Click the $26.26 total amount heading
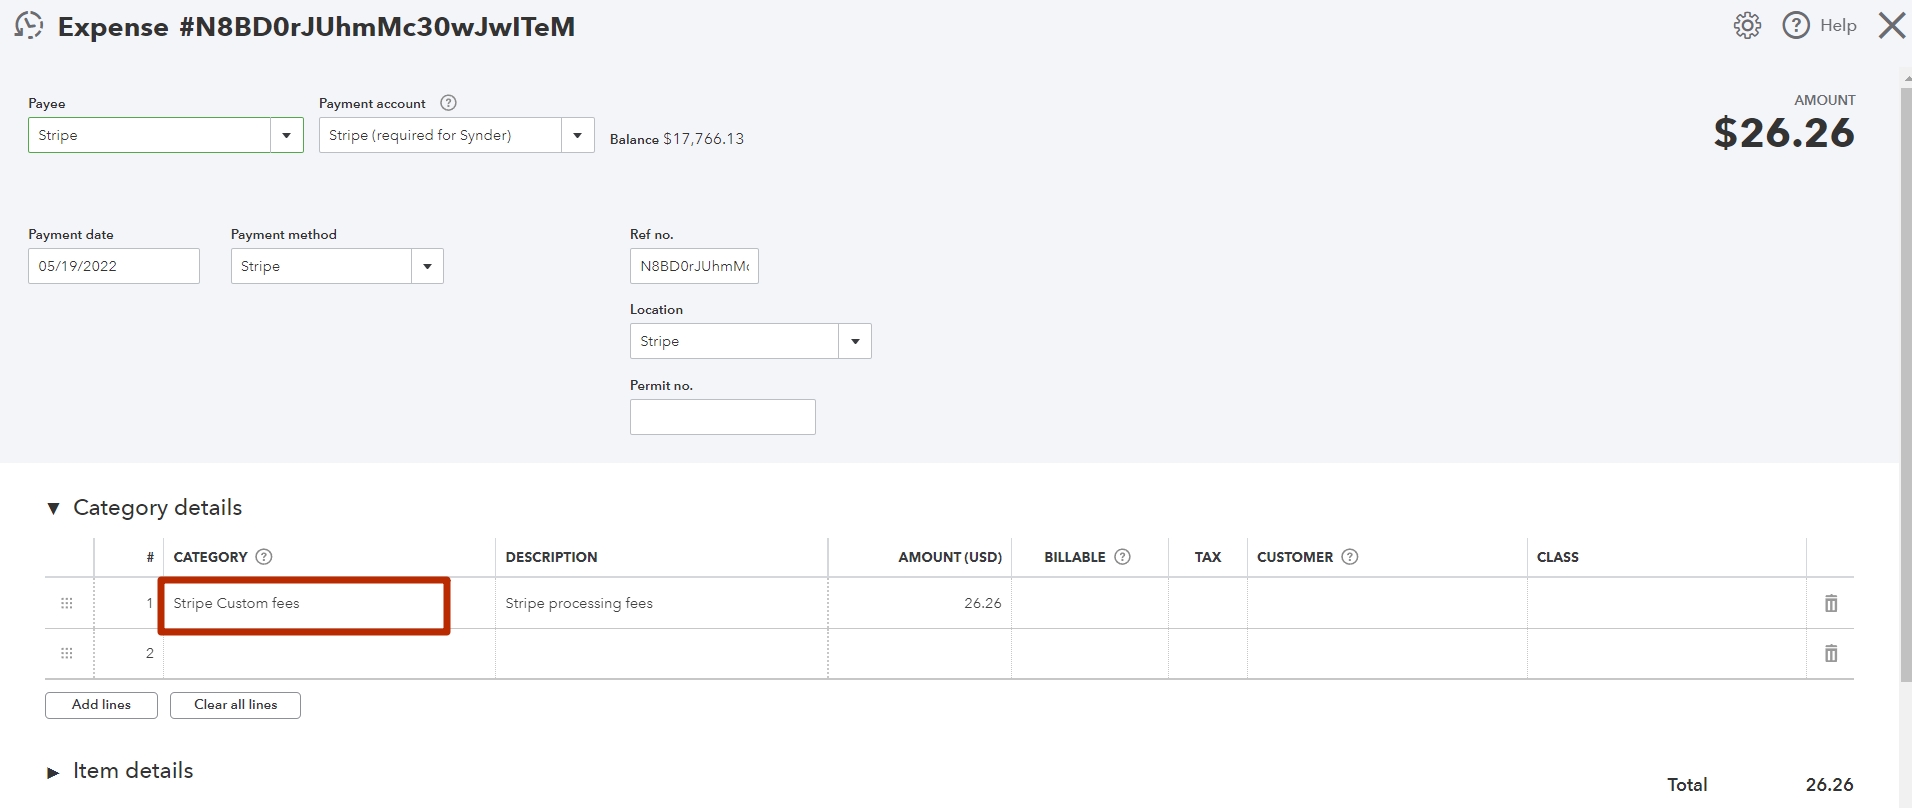 [x=1784, y=133]
